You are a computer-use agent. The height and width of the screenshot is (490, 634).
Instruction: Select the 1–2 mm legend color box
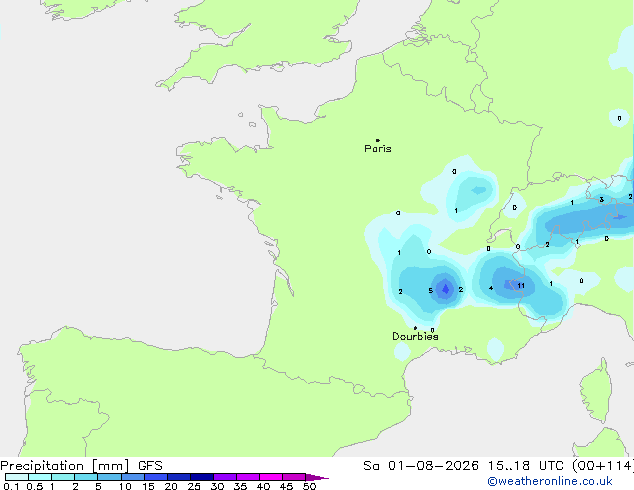click(63, 477)
